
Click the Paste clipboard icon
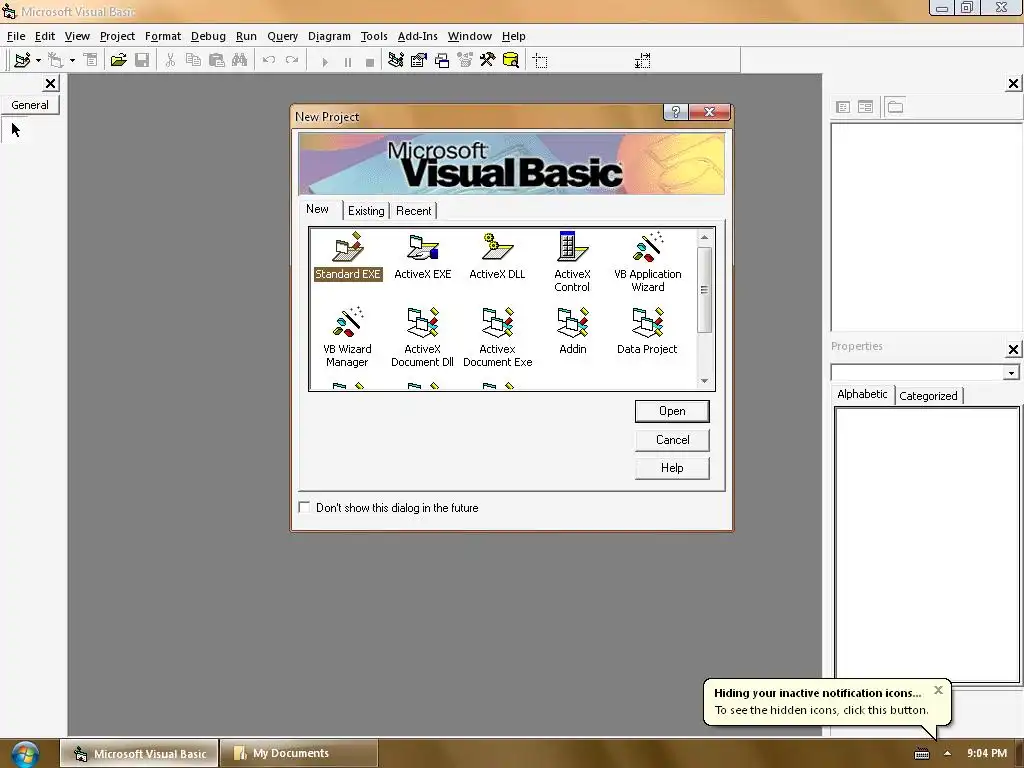pyautogui.click(x=217, y=61)
